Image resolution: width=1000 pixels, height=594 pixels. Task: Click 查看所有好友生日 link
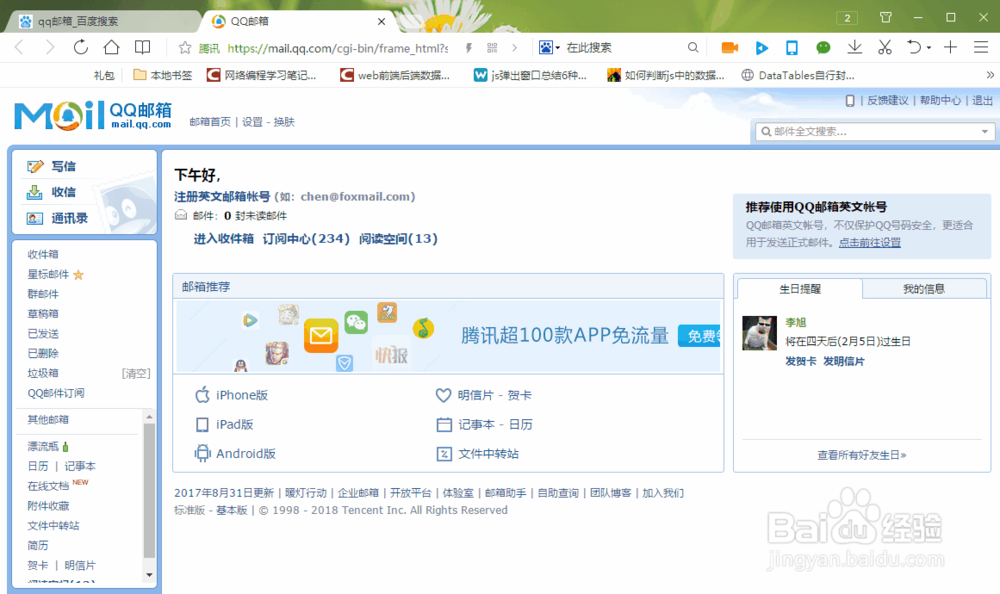point(862,455)
